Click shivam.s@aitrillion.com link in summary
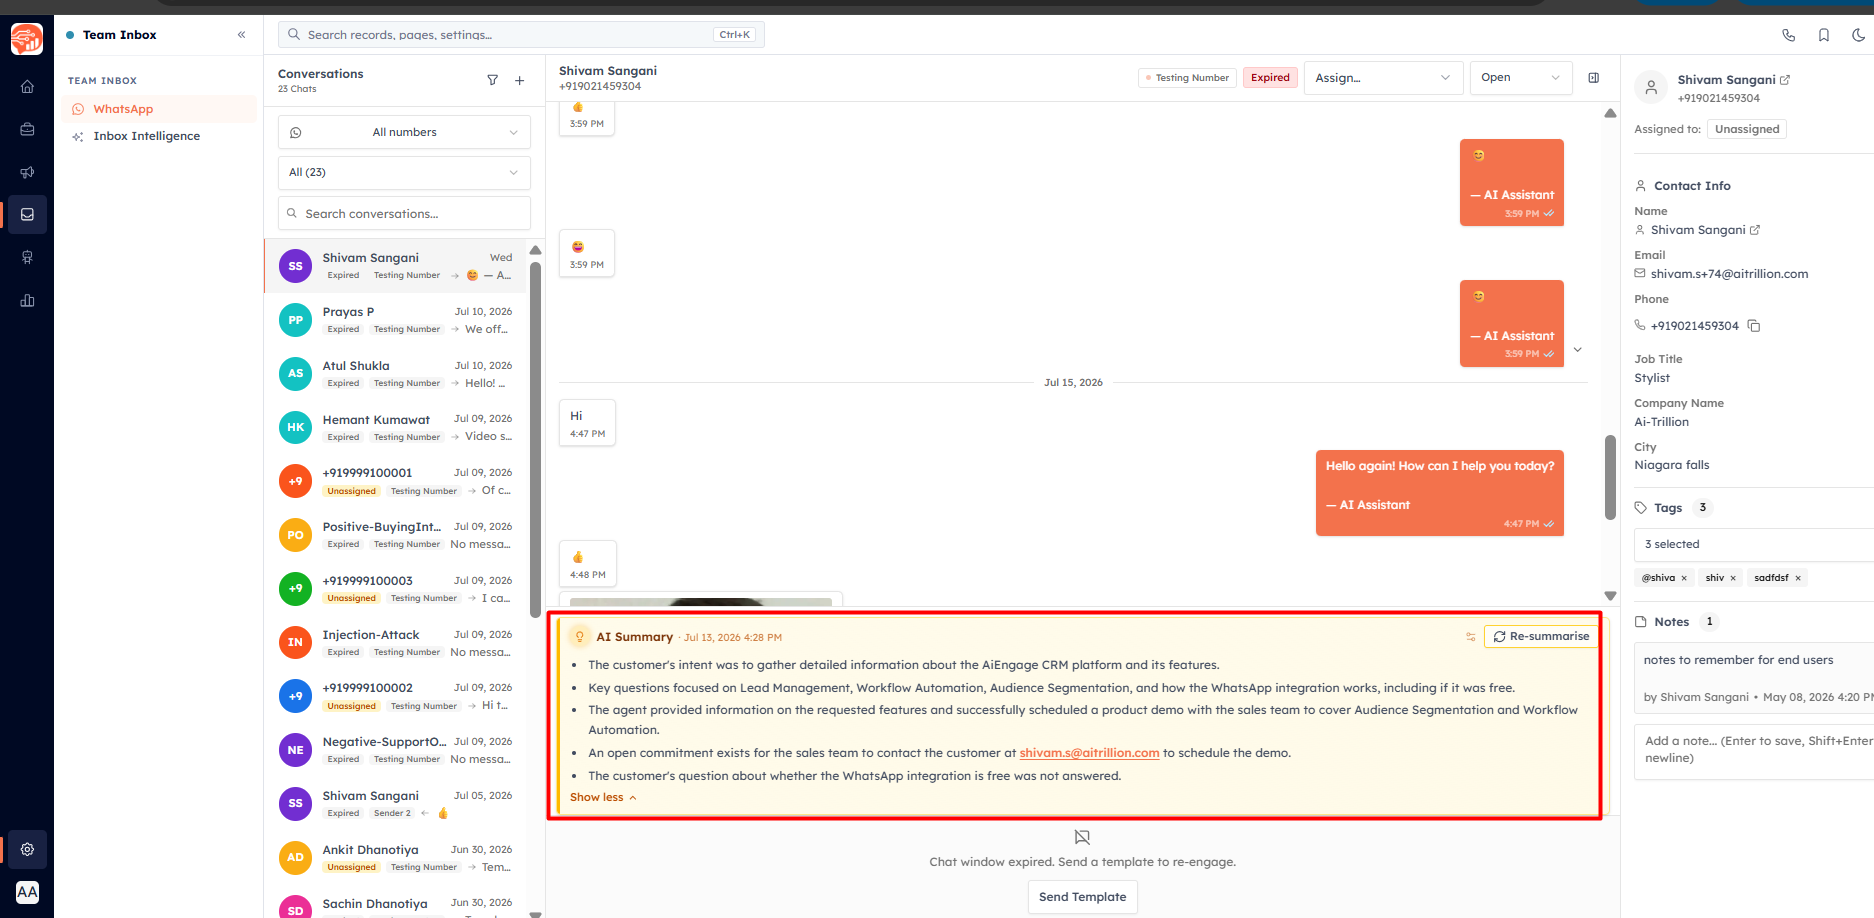This screenshot has width=1874, height=918. 1089,754
